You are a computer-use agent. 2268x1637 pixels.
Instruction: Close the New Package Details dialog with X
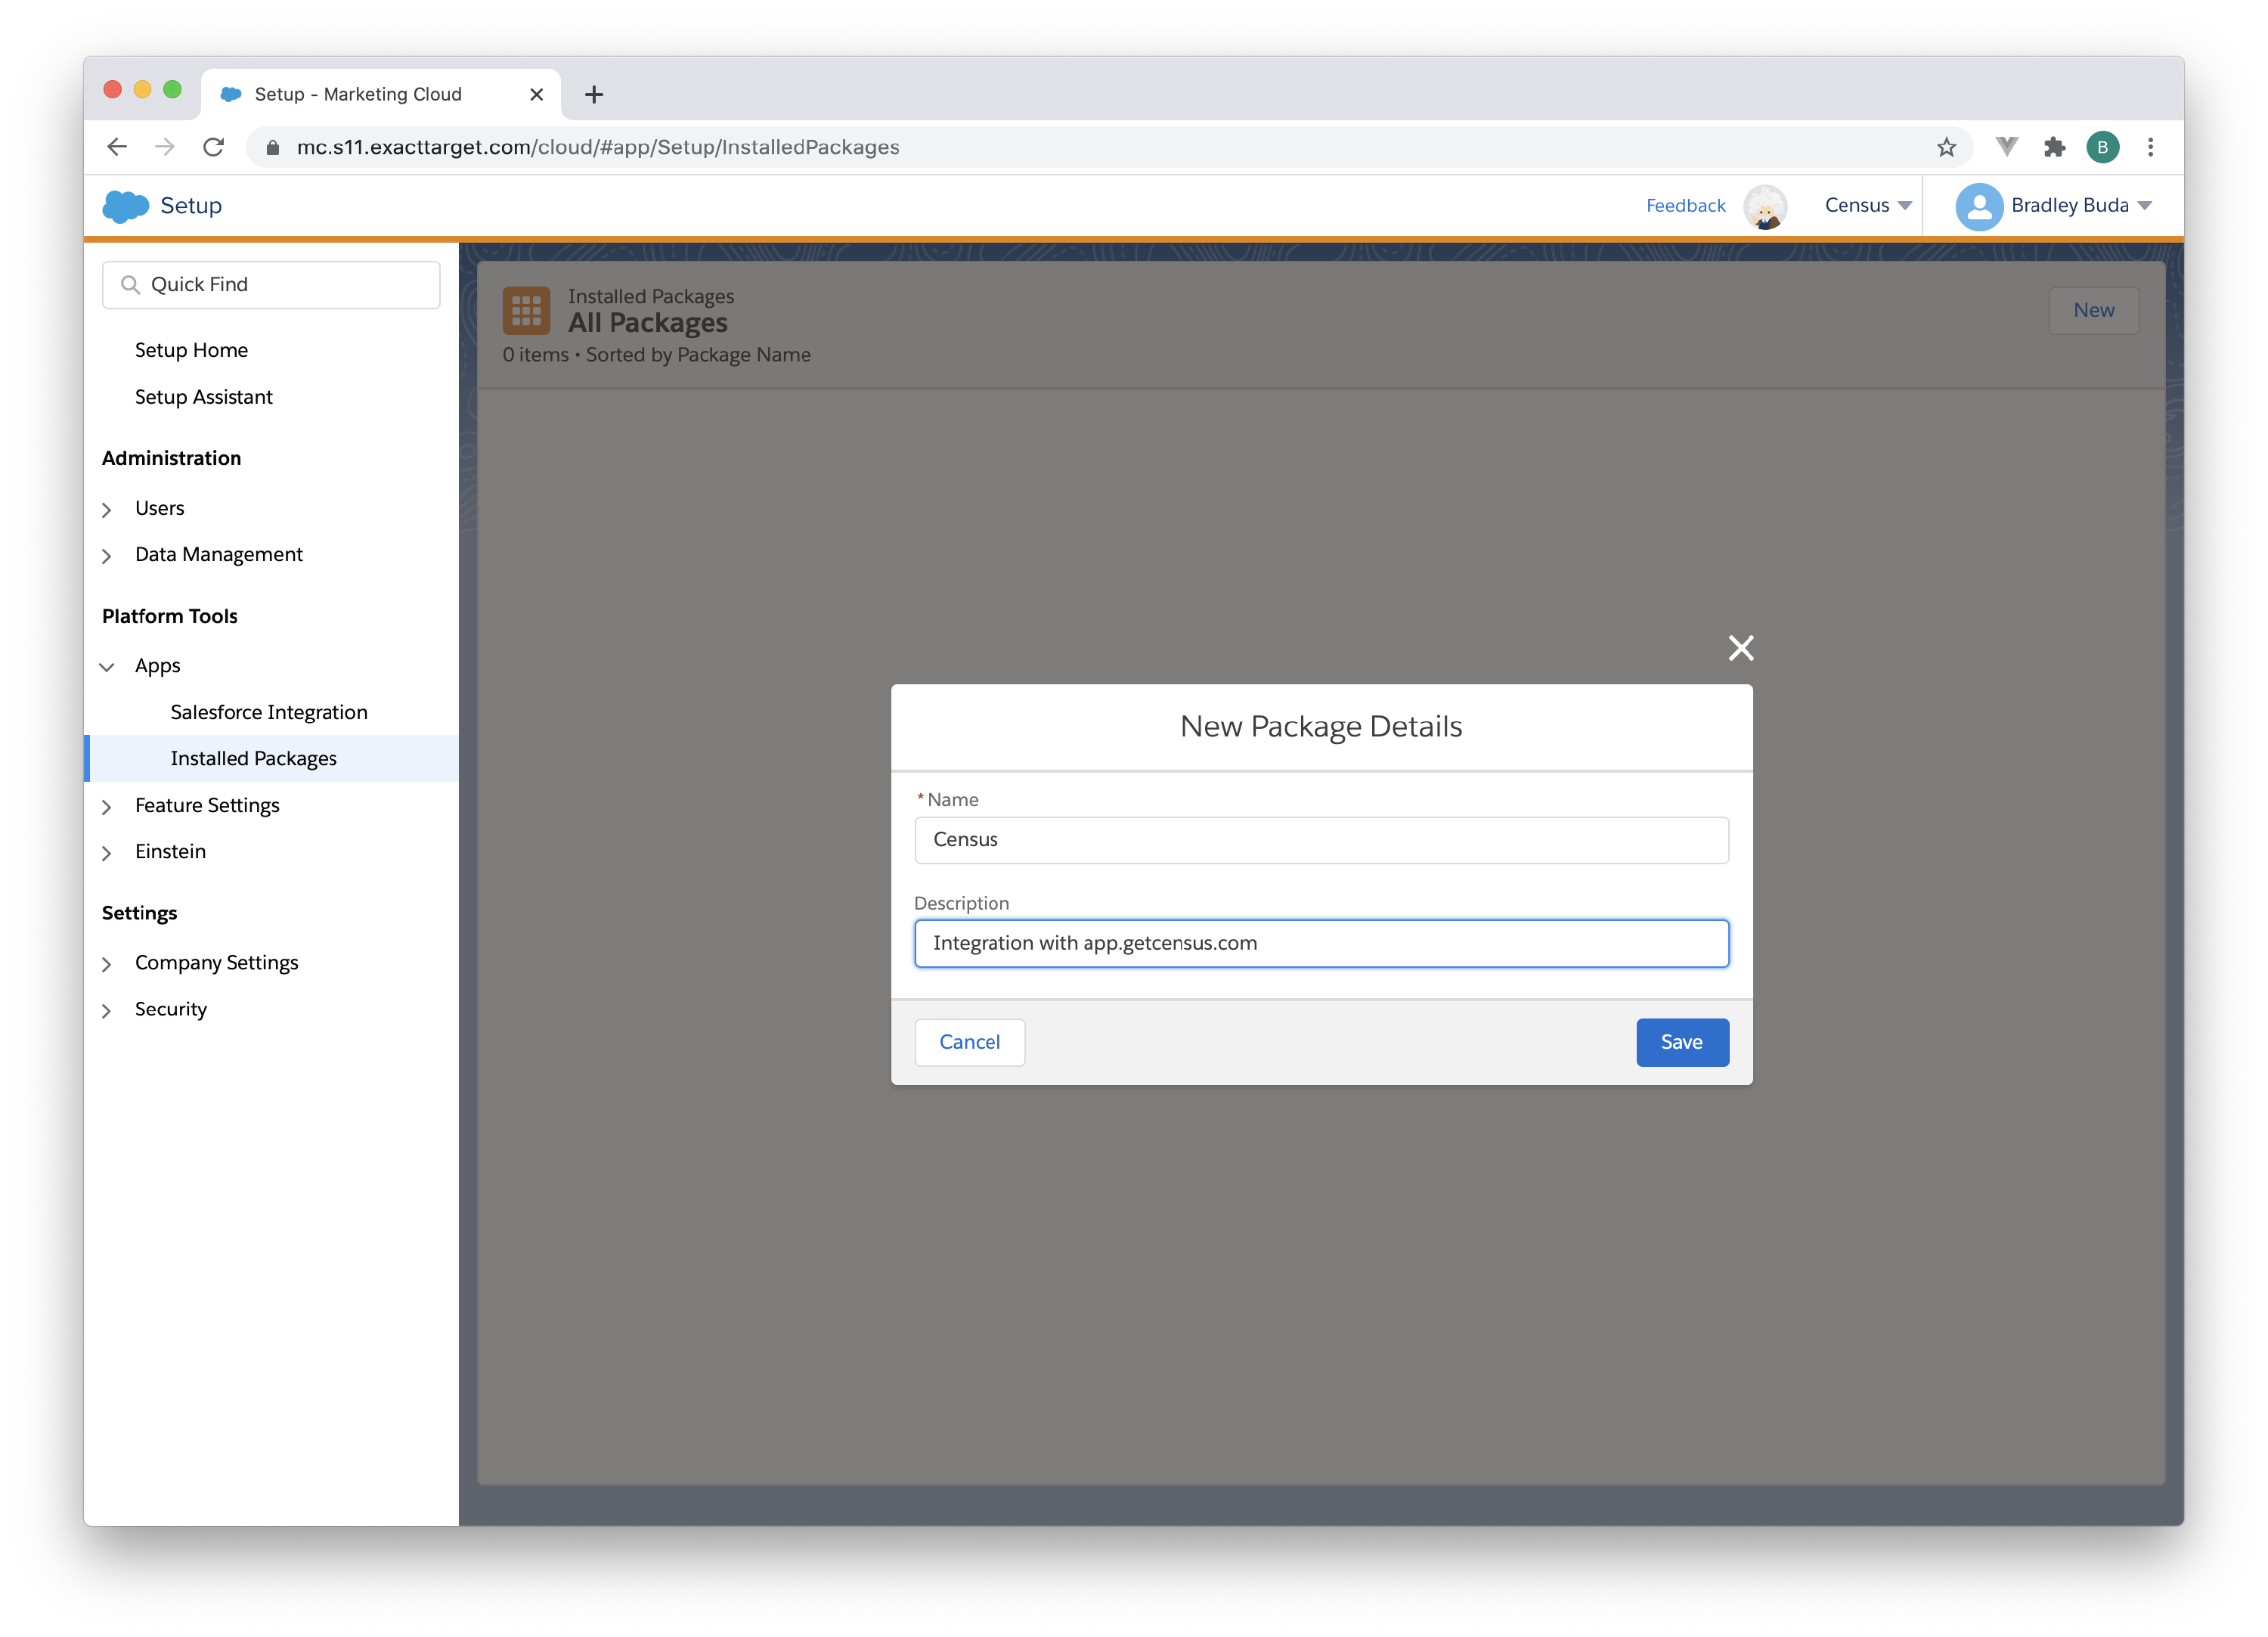click(1740, 648)
